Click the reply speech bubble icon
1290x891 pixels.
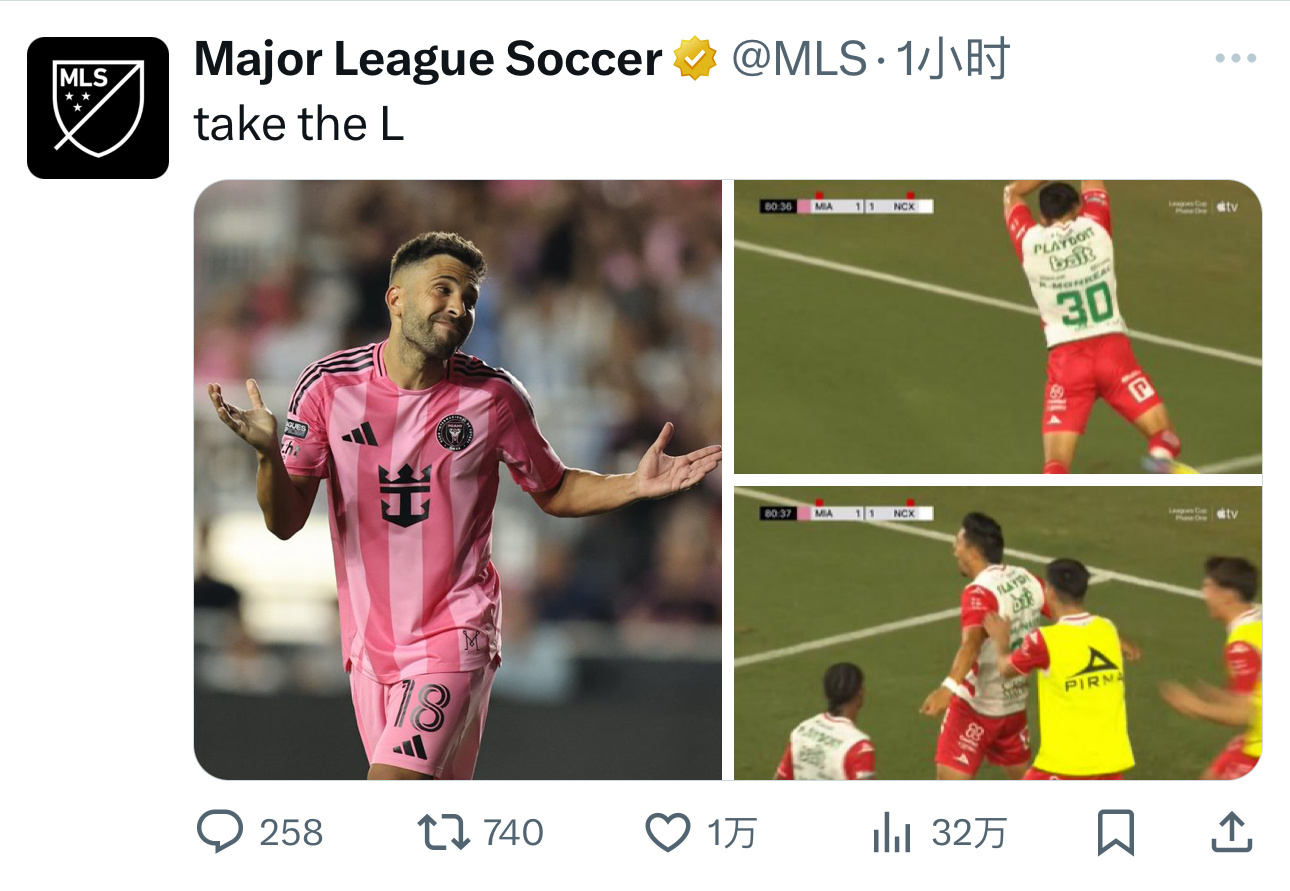[218, 832]
